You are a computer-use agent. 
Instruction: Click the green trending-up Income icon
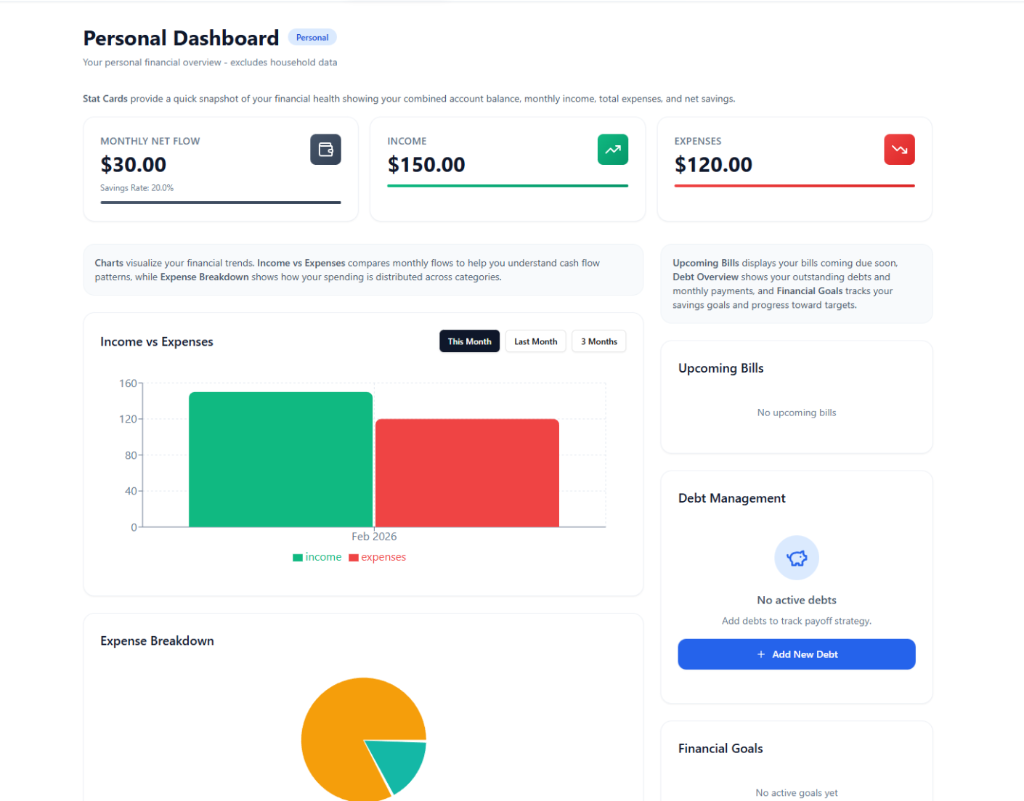click(613, 149)
